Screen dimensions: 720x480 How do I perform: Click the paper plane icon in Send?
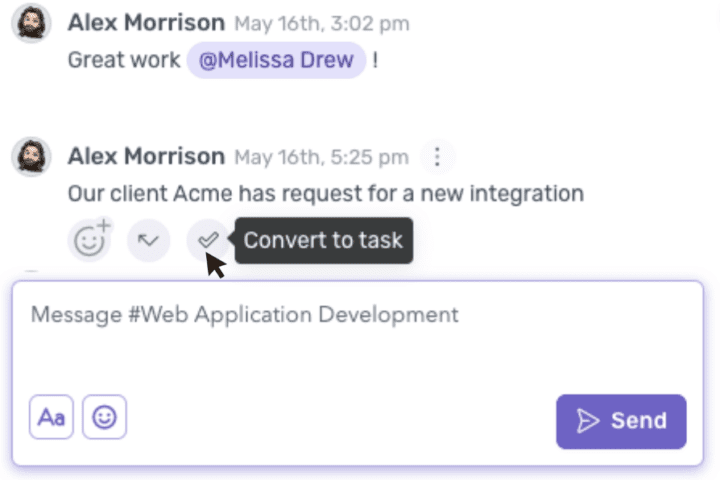tap(589, 421)
